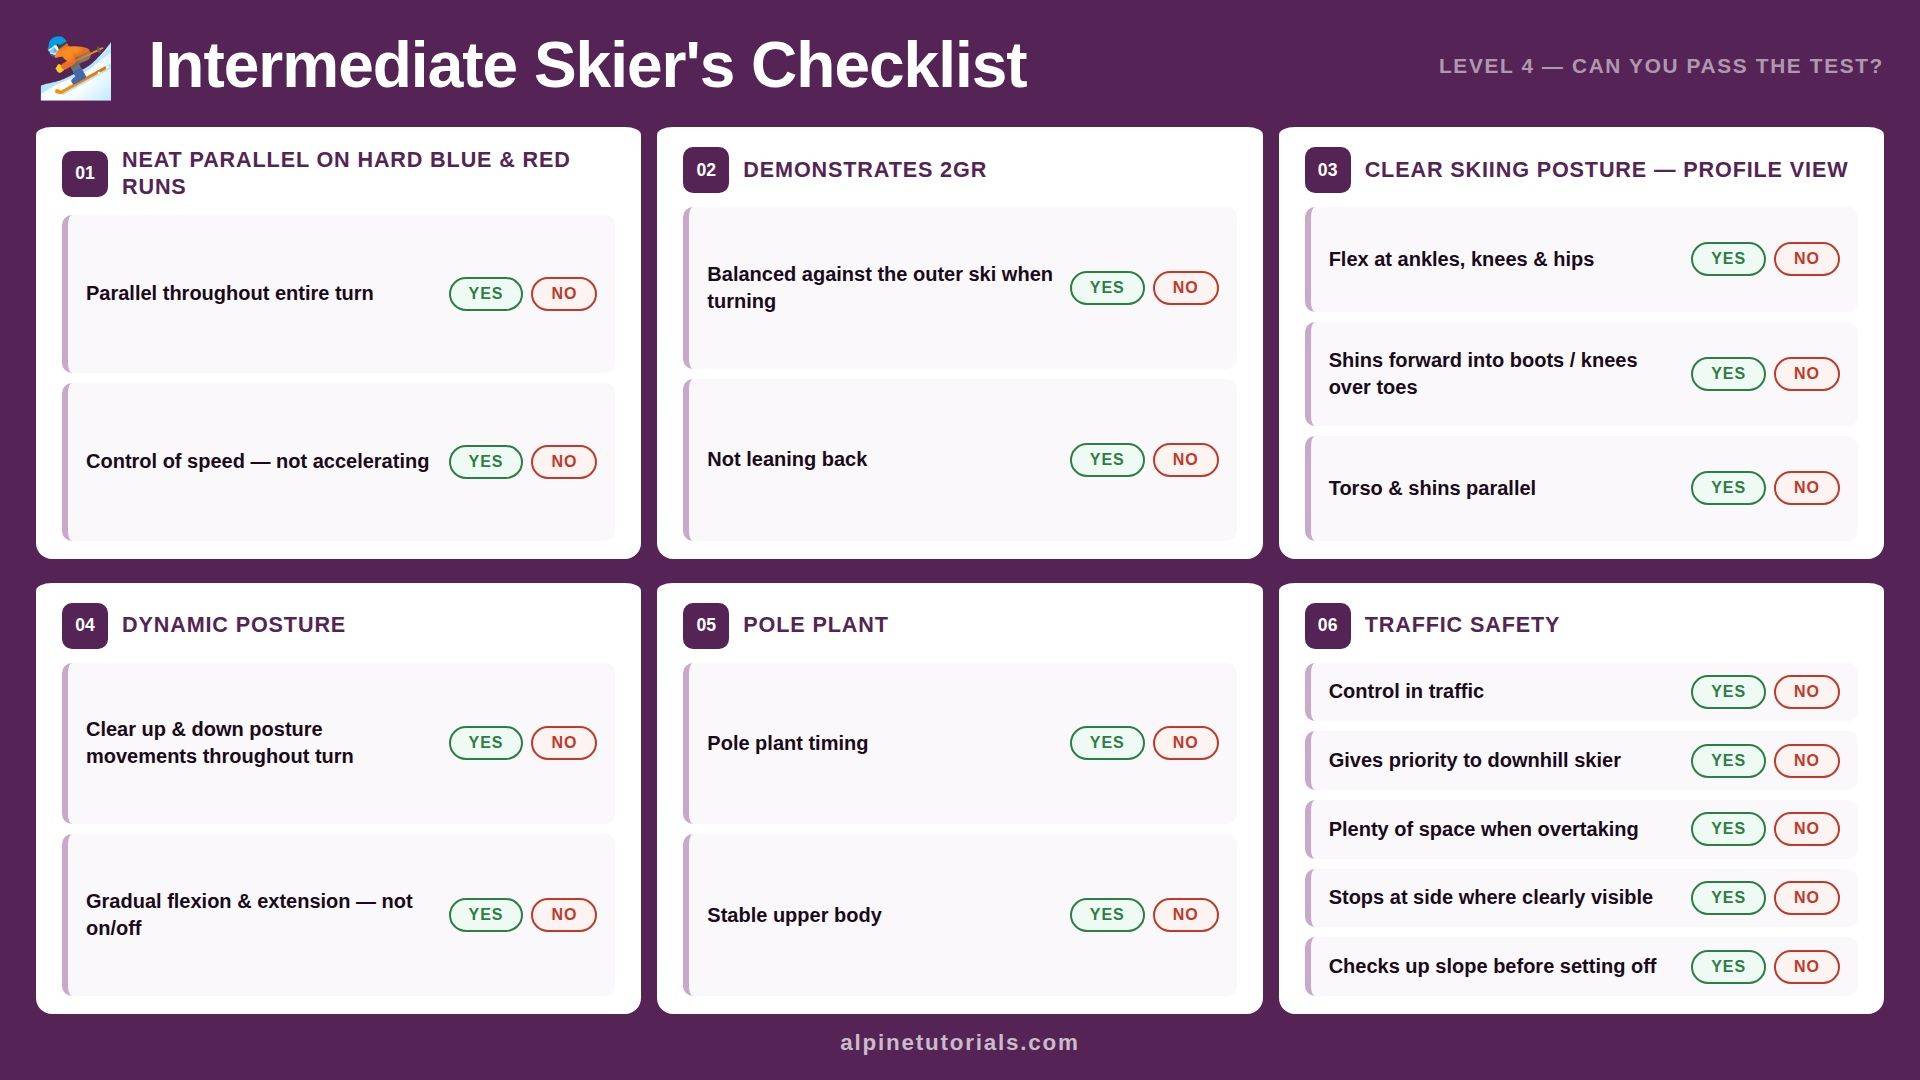Open the alpinetutorials.com footer link
Image resolution: width=1920 pixels, height=1080 pixels.
pos(959,1043)
